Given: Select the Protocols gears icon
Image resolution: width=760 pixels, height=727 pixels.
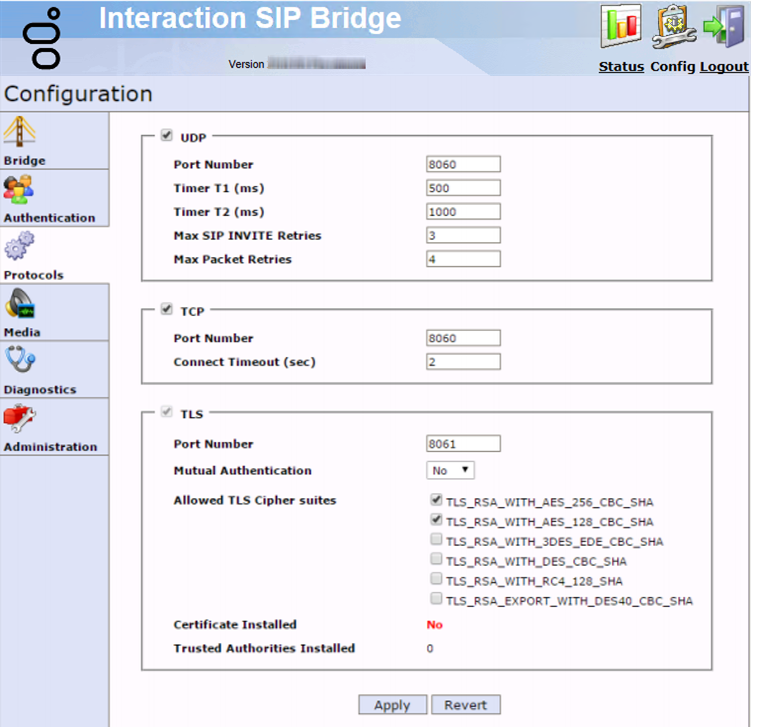Looking at the screenshot, I should tap(19, 246).
